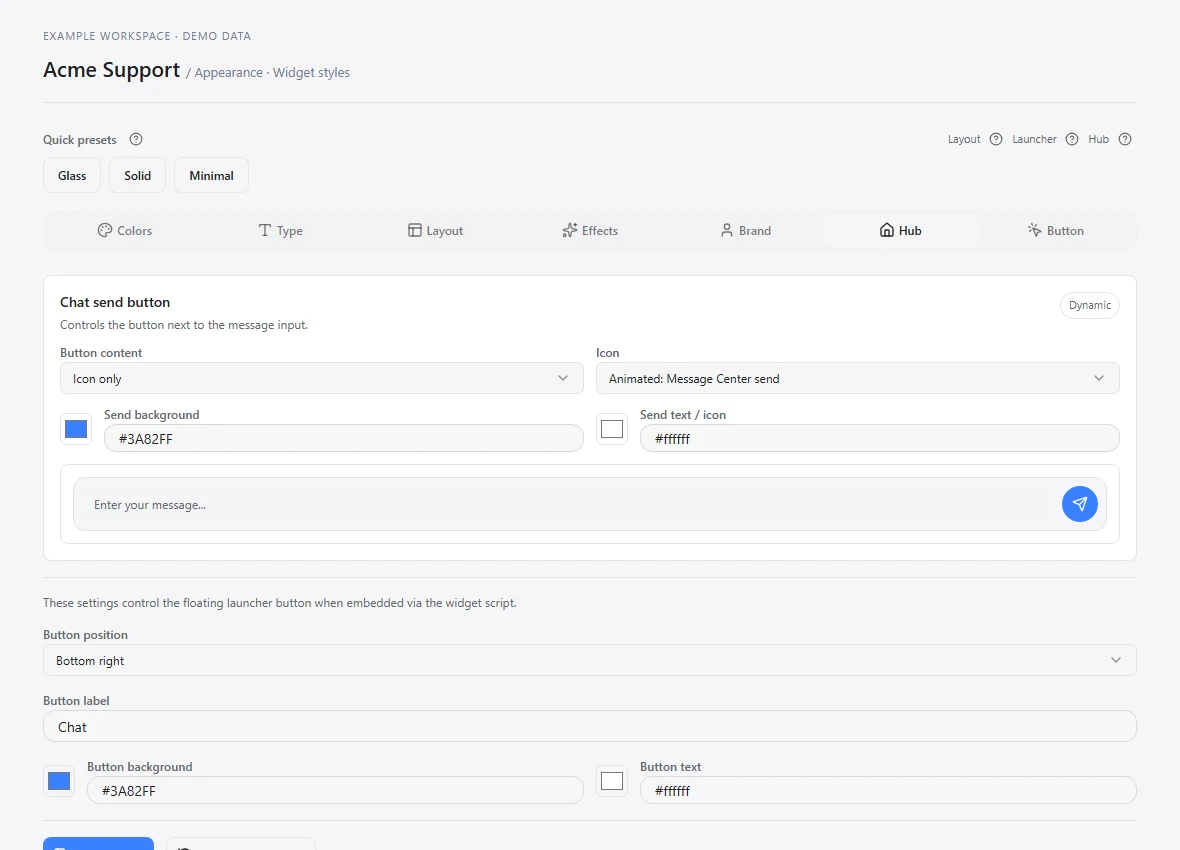The height and width of the screenshot is (850, 1180).
Task: Click the Acme Support heading
Action: (x=111, y=70)
